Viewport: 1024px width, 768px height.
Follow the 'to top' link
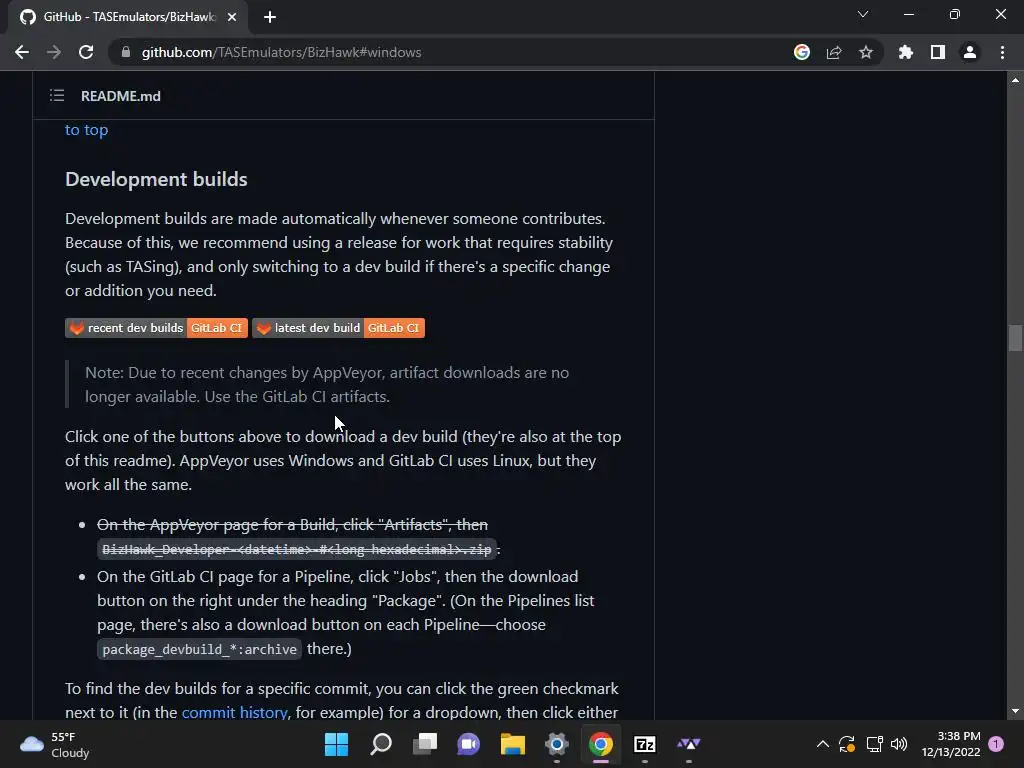tap(86, 129)
